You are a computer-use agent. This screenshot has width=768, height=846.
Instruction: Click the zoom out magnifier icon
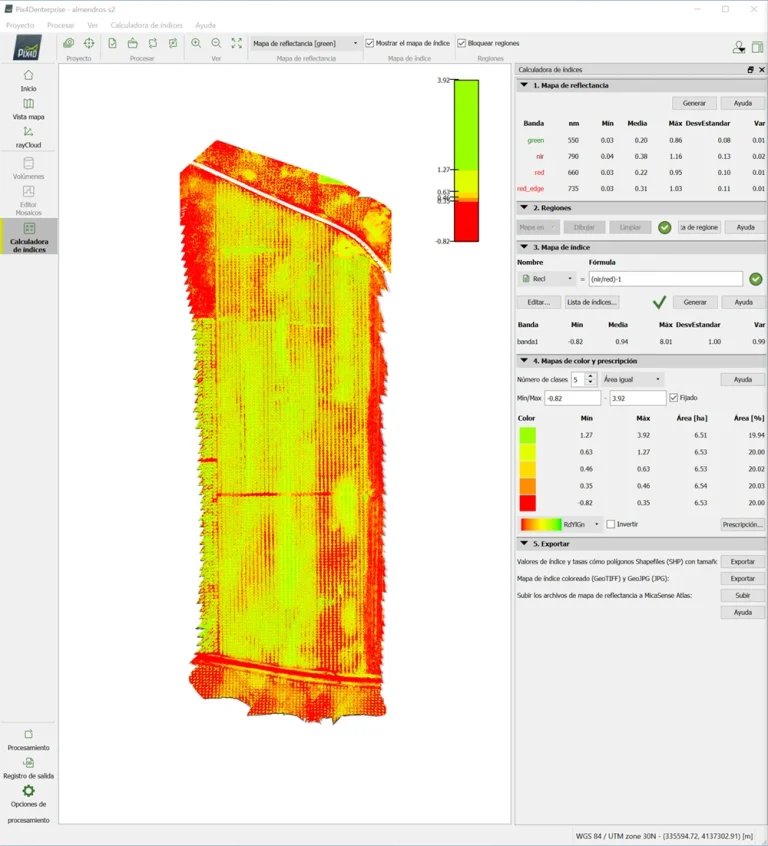coord(216,43)
